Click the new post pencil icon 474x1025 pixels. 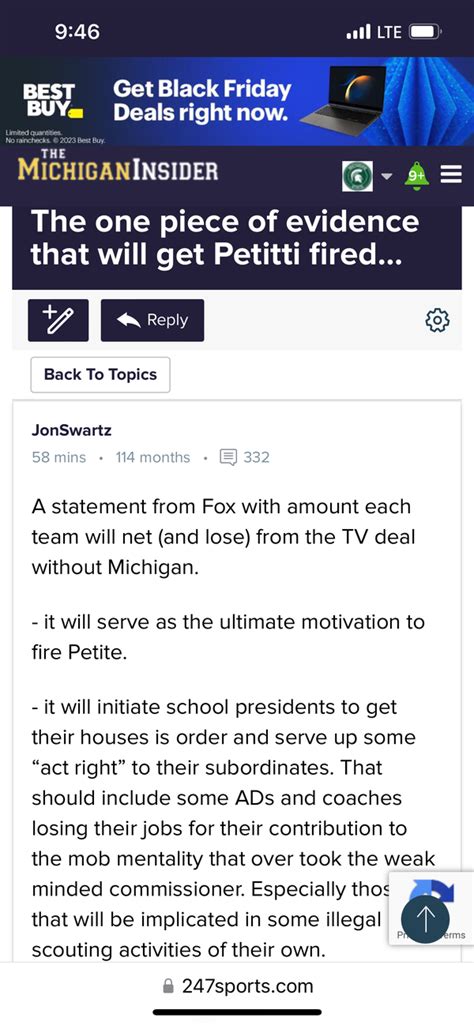[58, 320]
